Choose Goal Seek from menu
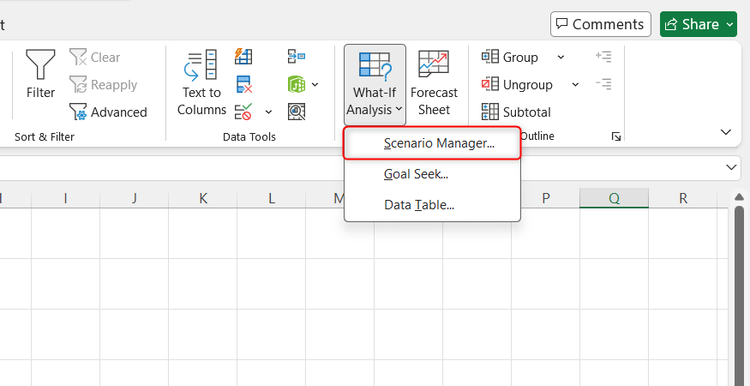 point(432,174)
